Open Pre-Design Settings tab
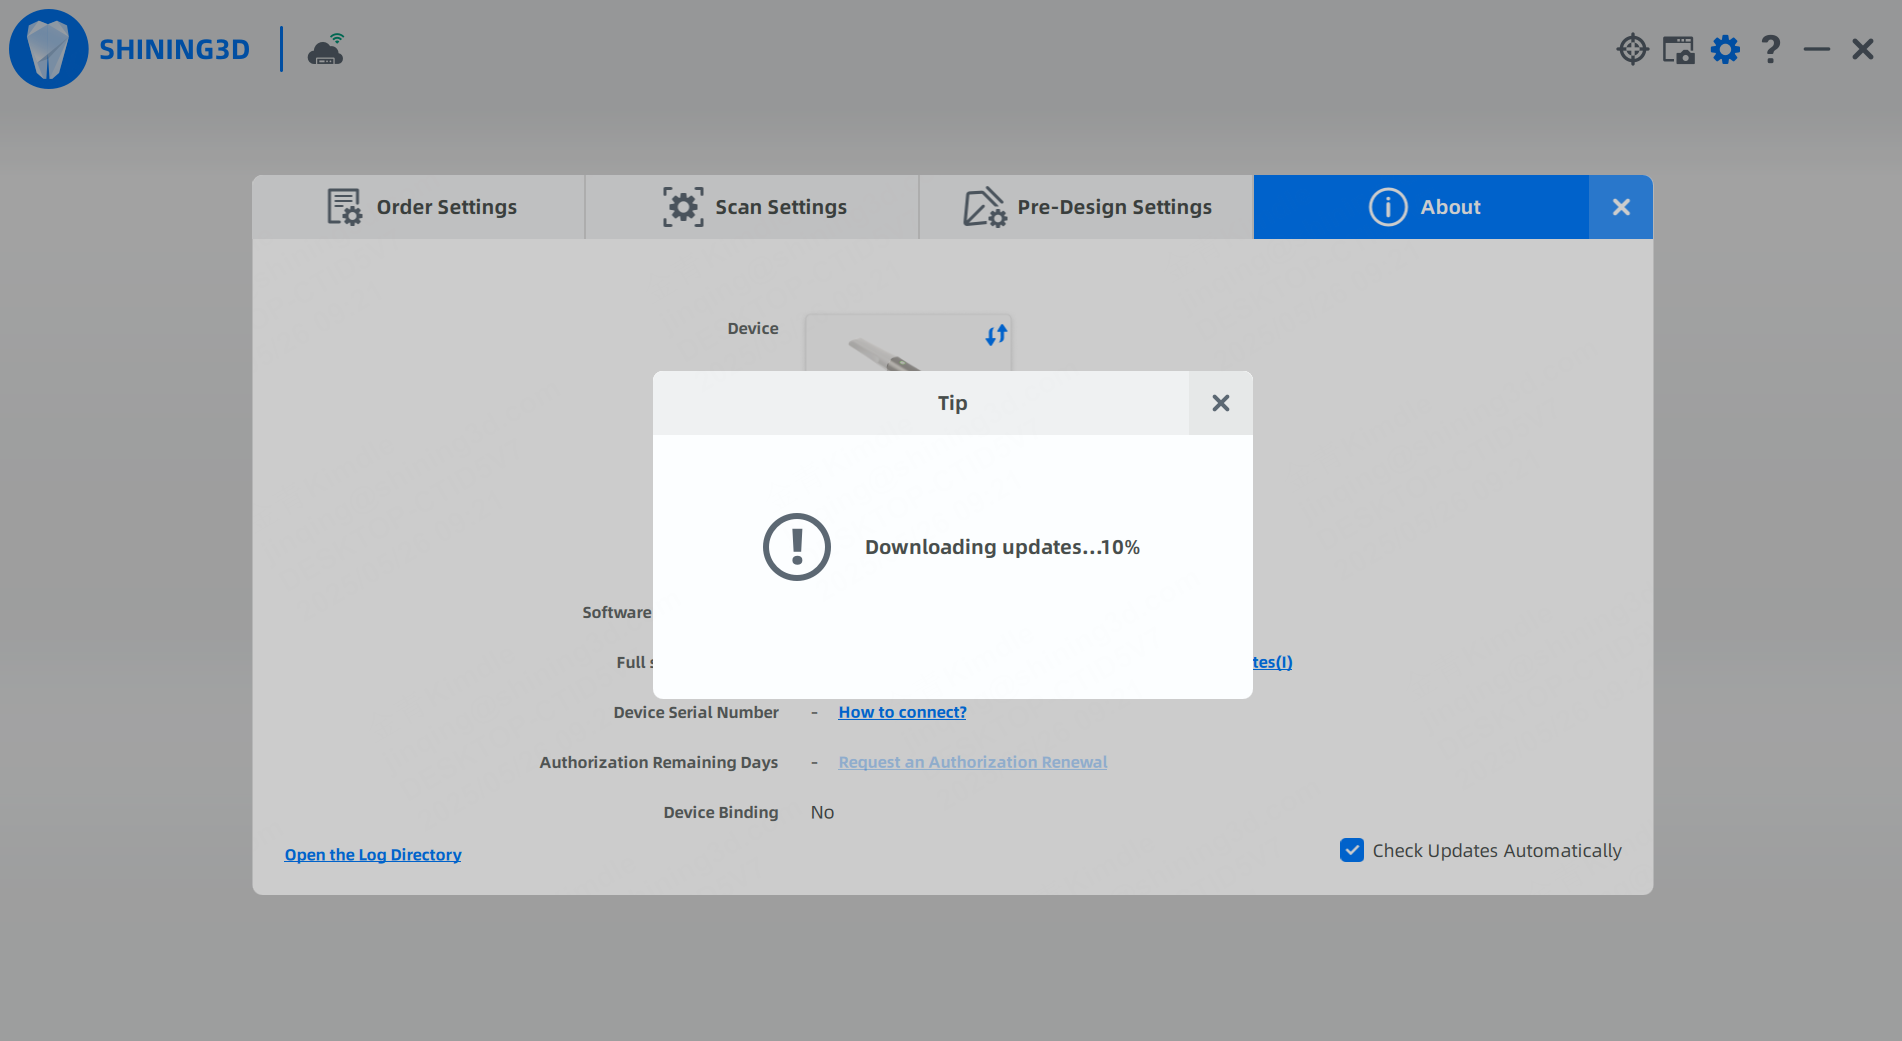 (x=1086, y=207)
